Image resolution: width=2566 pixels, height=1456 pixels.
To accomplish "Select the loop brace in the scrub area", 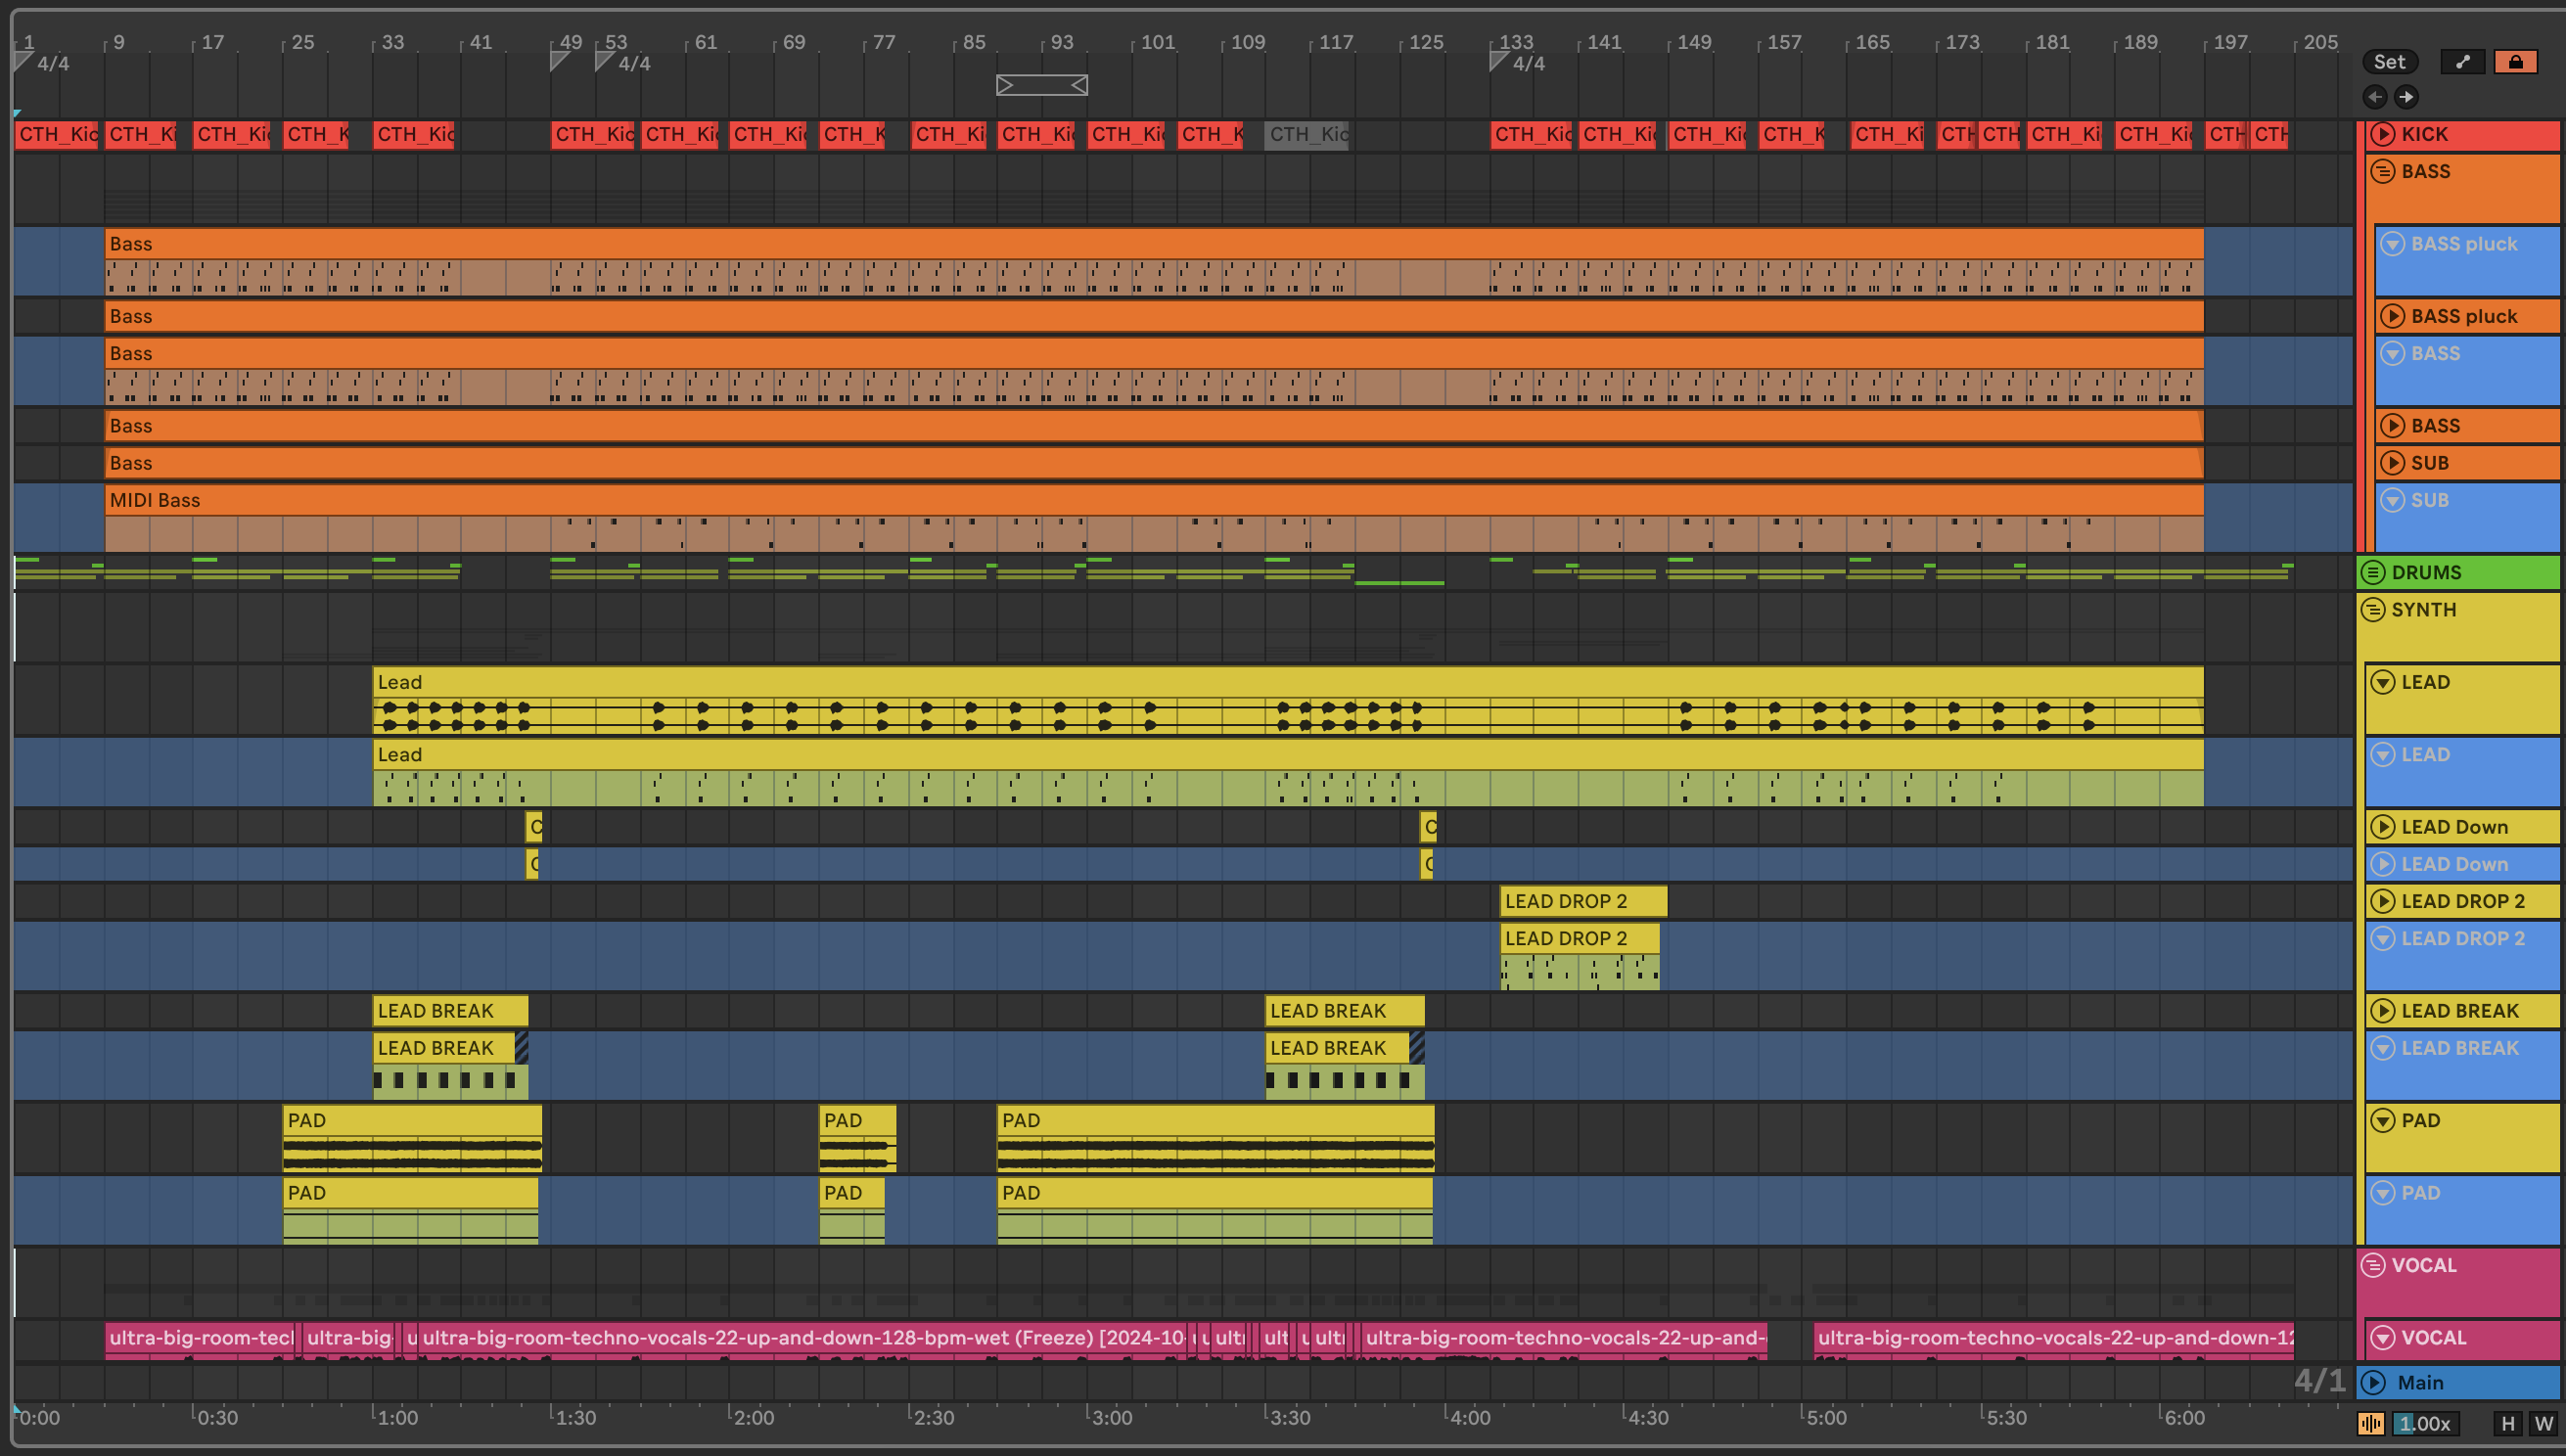I will [x=1042, y=86].
